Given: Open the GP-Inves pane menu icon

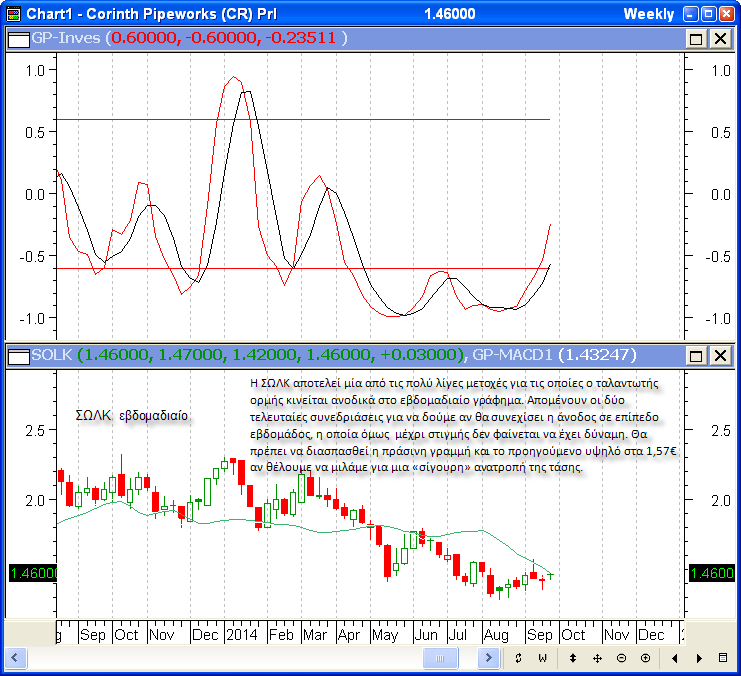Looking at the screenshot, I should tap(17, 38).
